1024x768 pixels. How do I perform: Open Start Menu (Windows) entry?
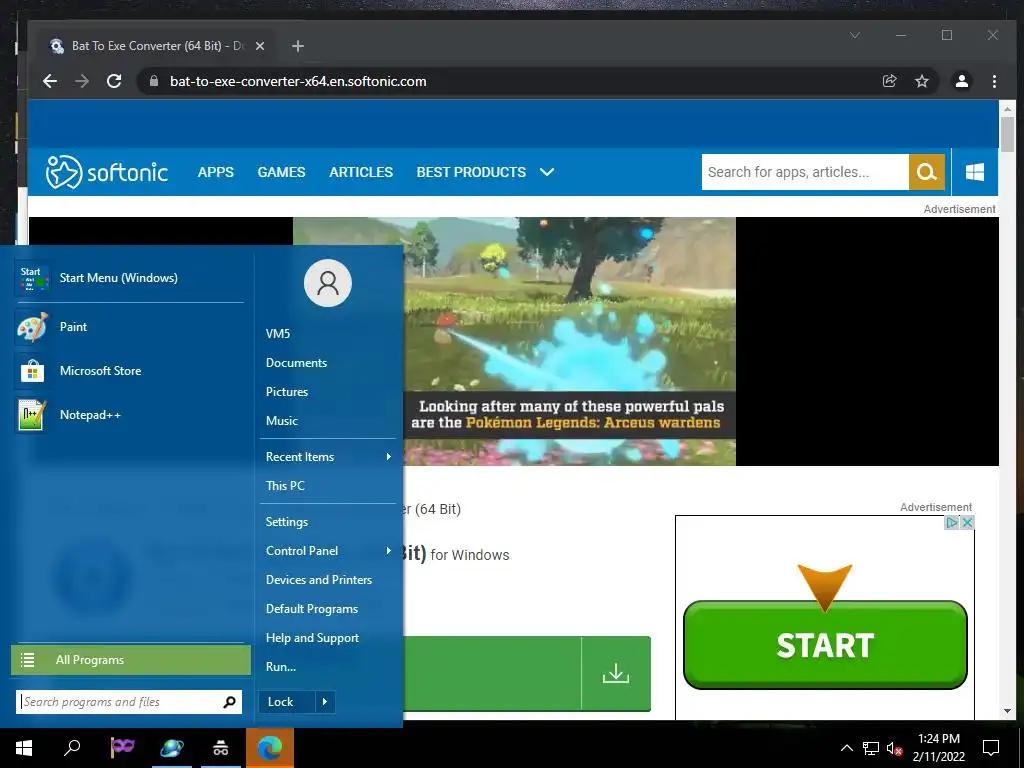[x=129, y=278]
